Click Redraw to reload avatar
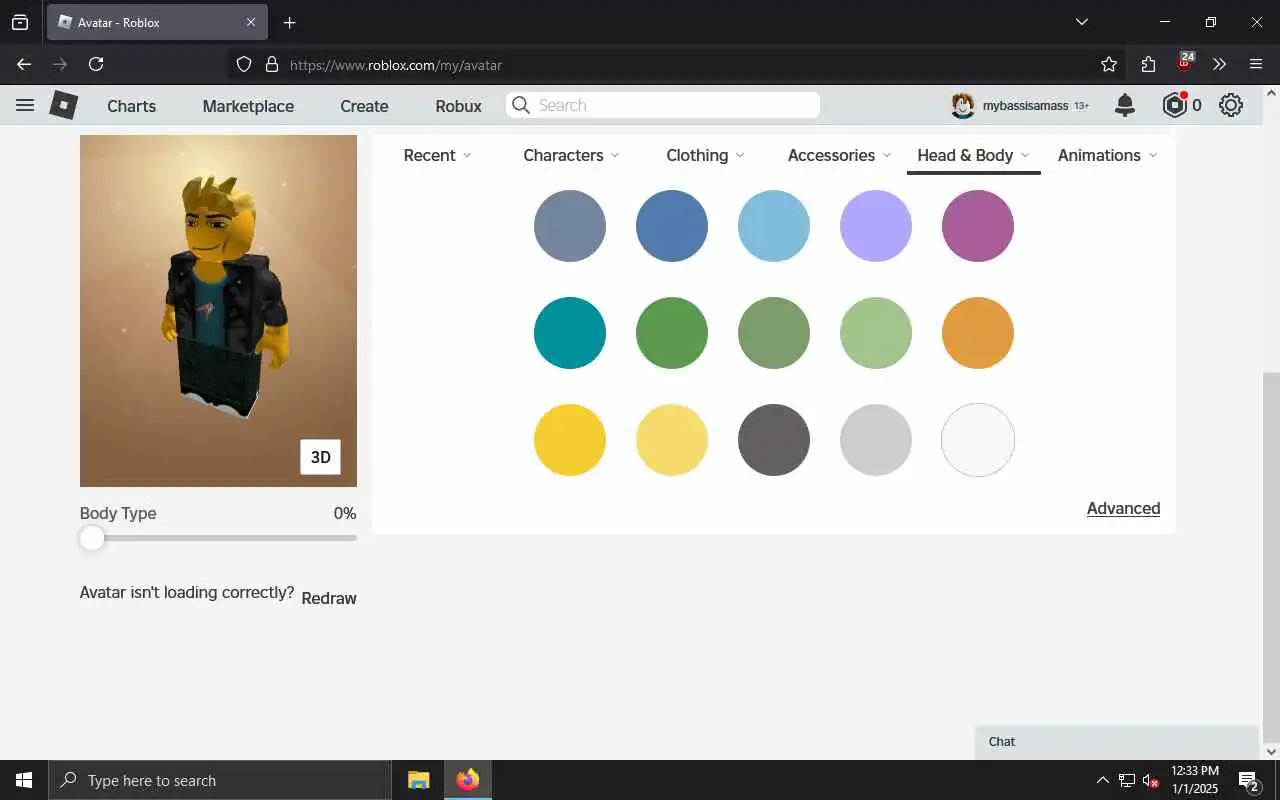 [329, 598]
